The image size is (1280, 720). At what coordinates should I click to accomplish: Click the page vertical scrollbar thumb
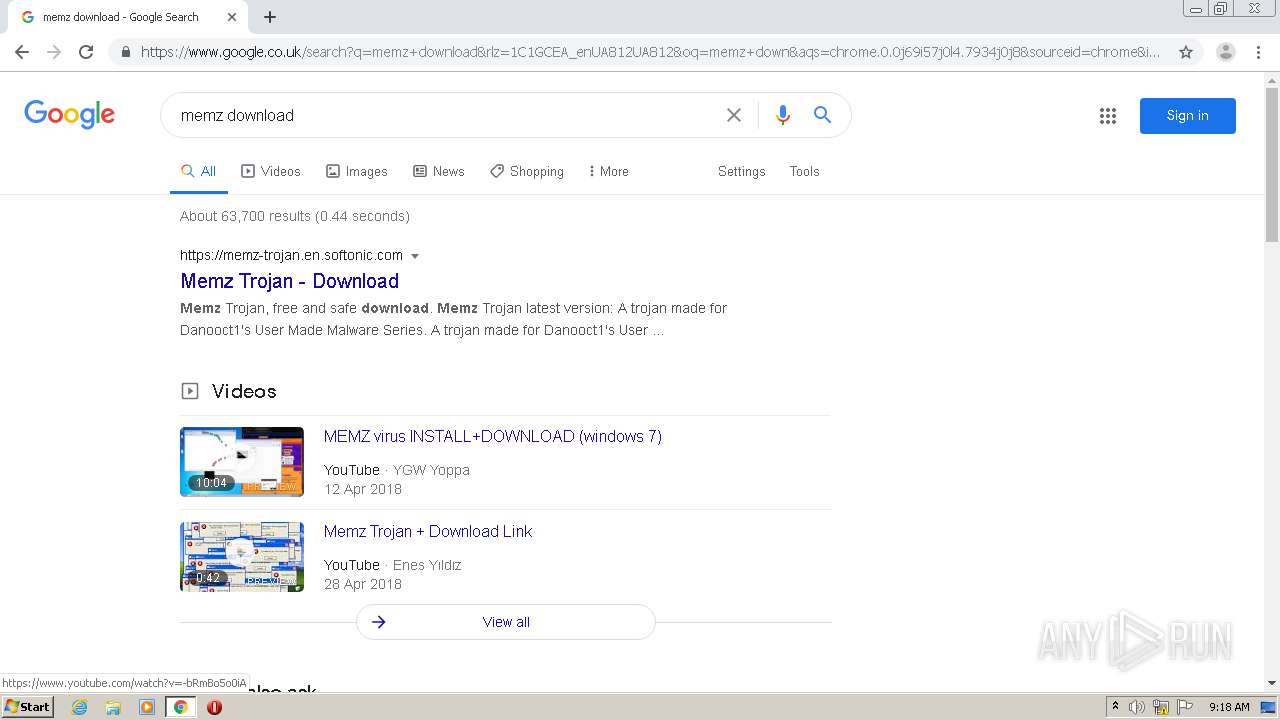1272,165
